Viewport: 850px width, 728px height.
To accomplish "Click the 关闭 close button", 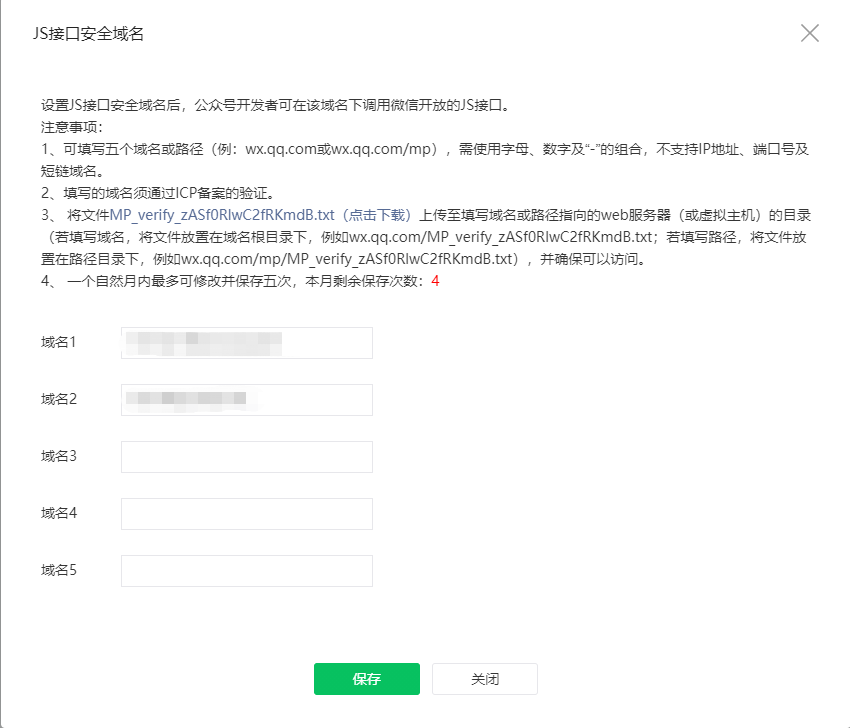I will 484,679.
